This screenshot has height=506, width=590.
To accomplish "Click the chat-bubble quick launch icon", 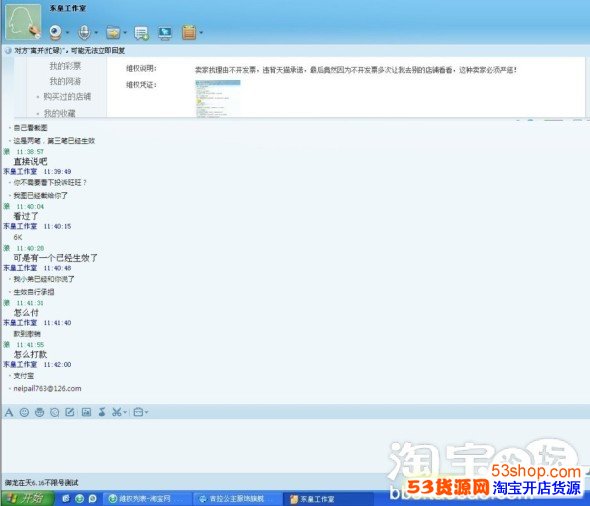I will coord(93,499).
